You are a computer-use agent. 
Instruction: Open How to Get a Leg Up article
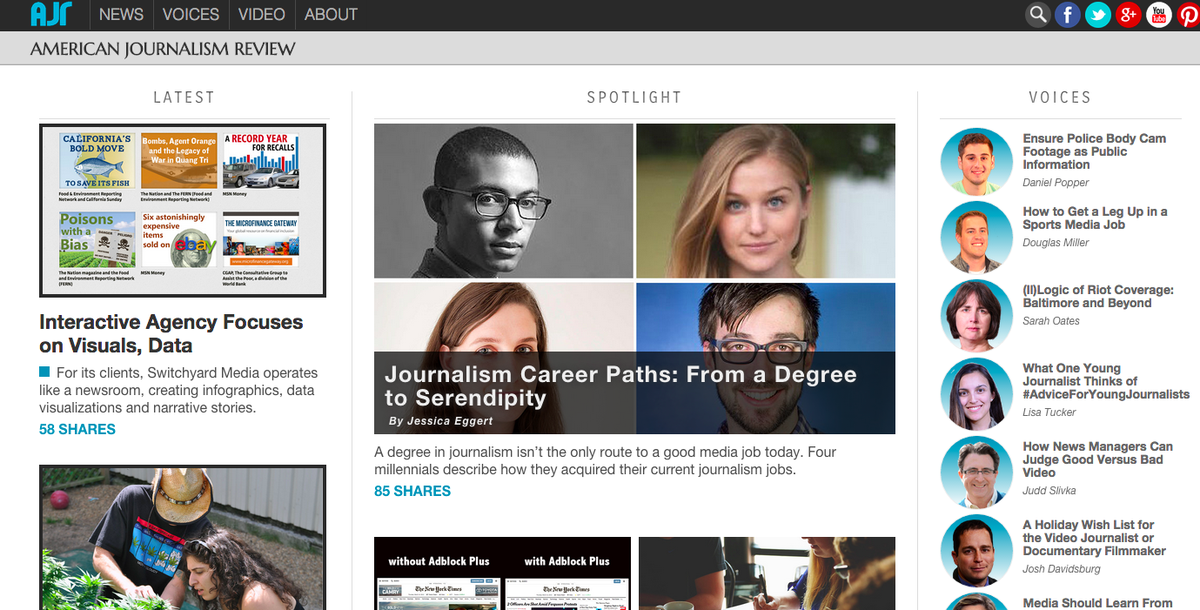1095,218
